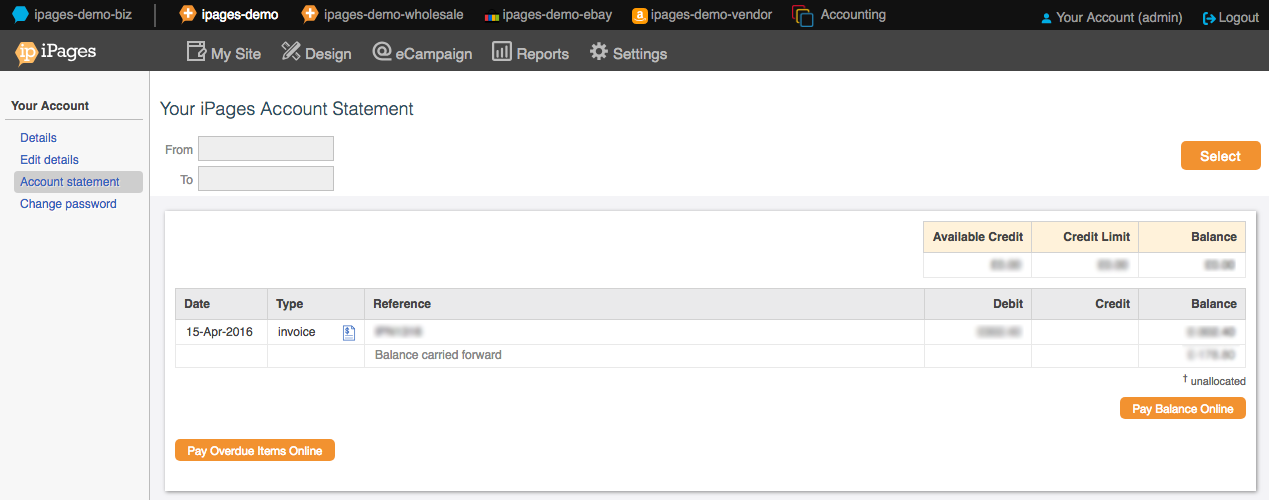This screenshot has height=500, width=1269.
Task: Select Account statement in sidebar
Action: (x=78, y=182)
